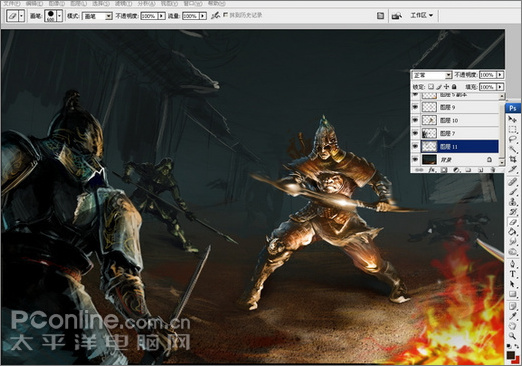The width and height of the screenshot is (522, 366).
Task: Select the Healing Brush tool
Action: click(x=512, y=182)
